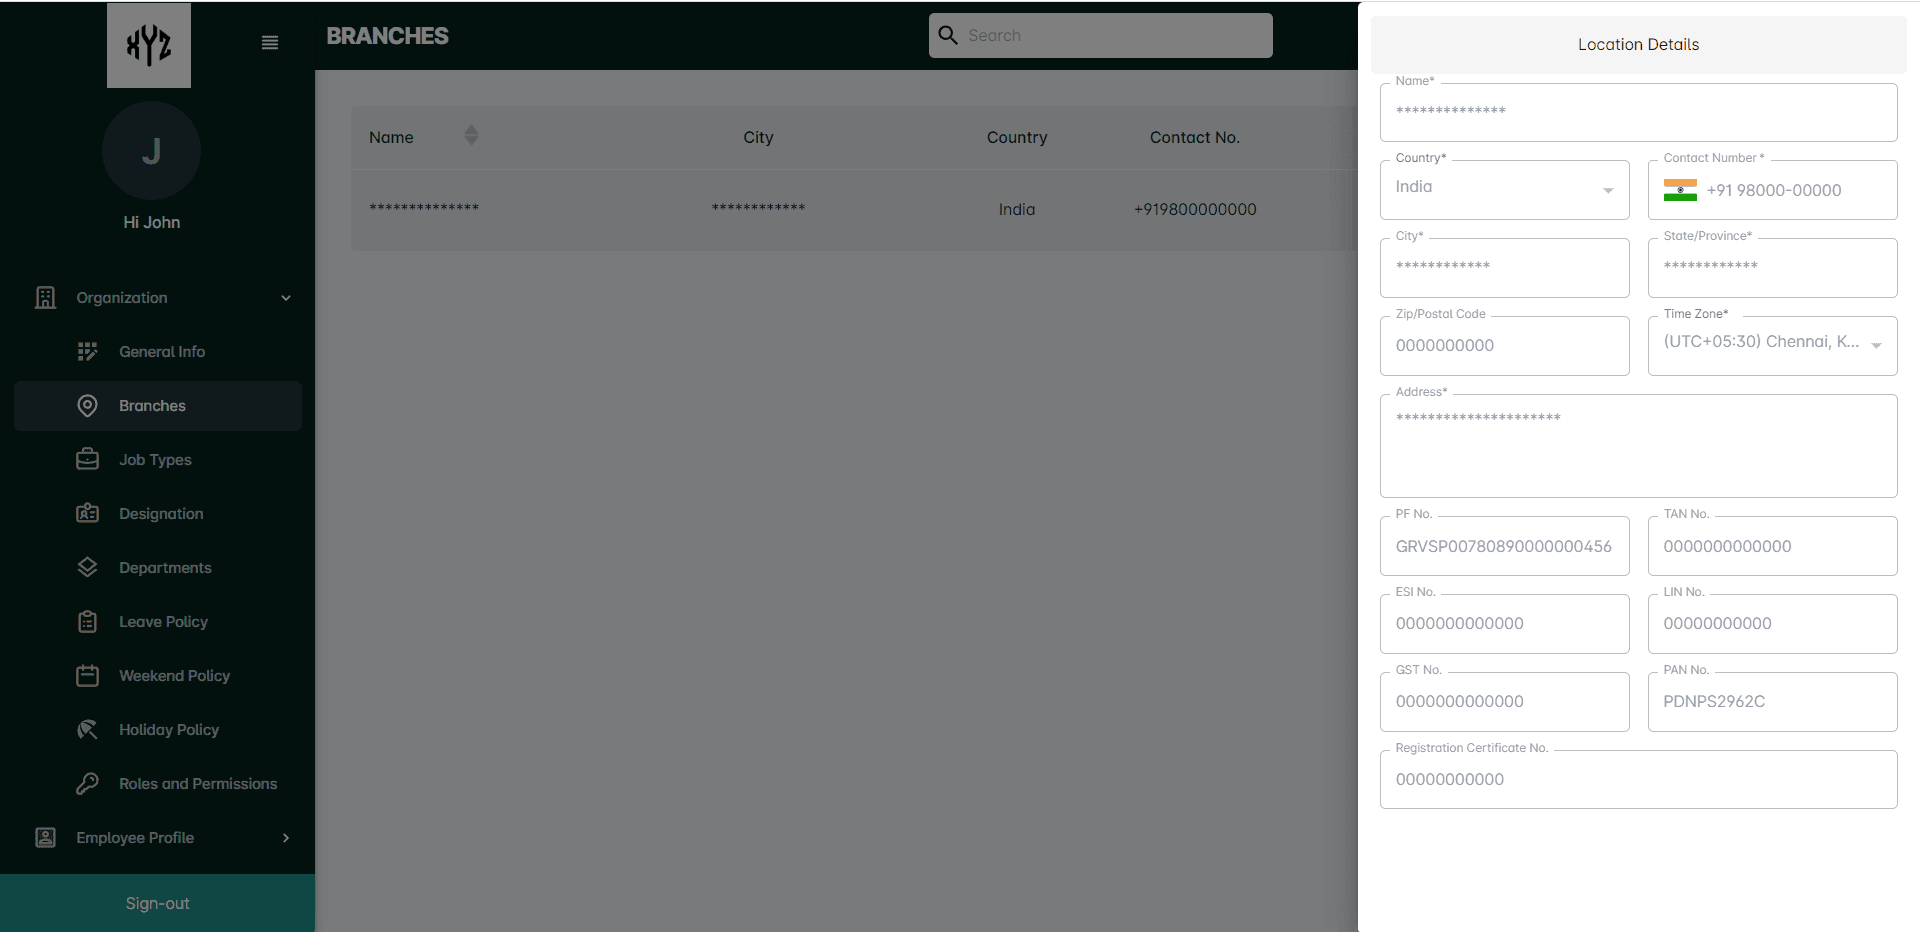1920x932 pixels.
Task: Click the Roles and Permissions key icon
Action: (x=88, y=783)
